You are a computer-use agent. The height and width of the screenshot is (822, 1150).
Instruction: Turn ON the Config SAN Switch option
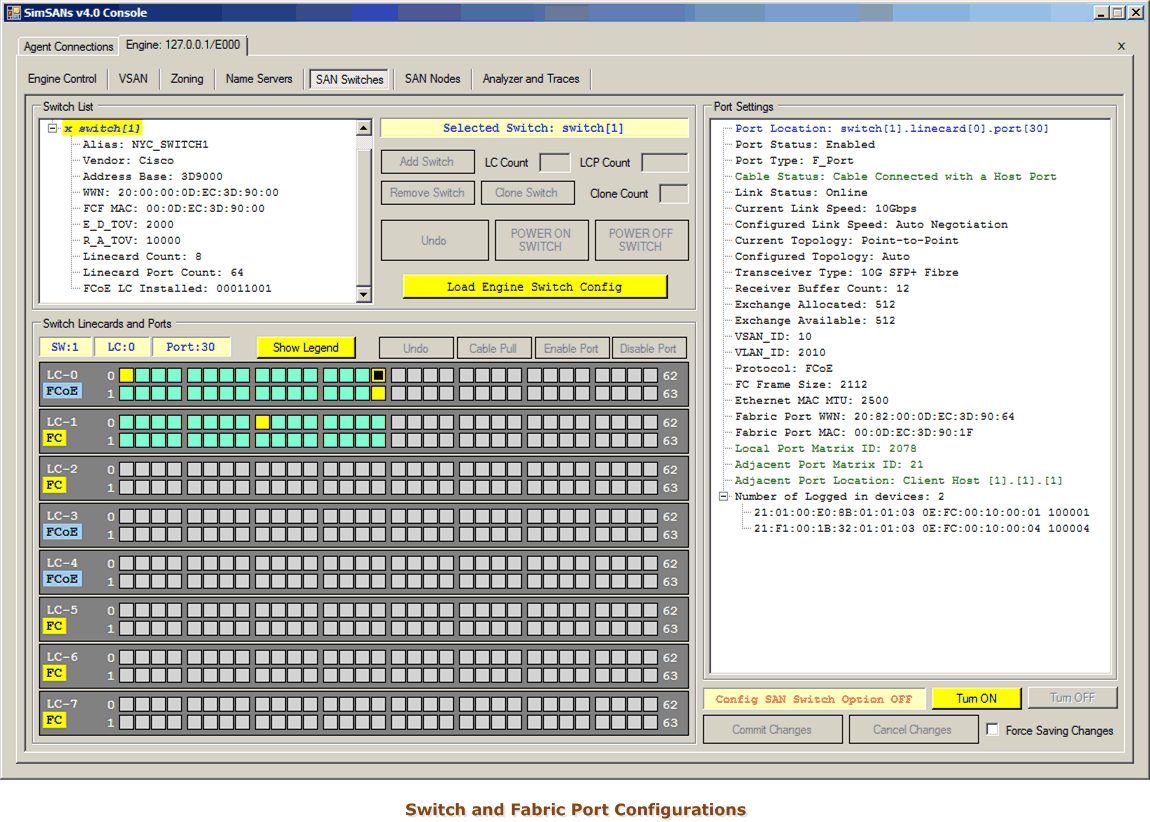pyautogui.click(x=976, y=698)
